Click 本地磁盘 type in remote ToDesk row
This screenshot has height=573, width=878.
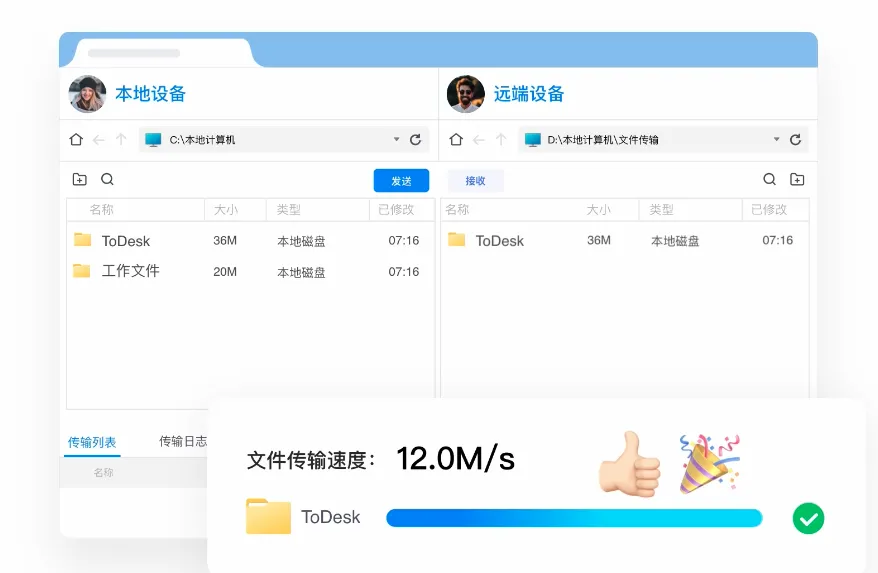(x=675, y=241)
